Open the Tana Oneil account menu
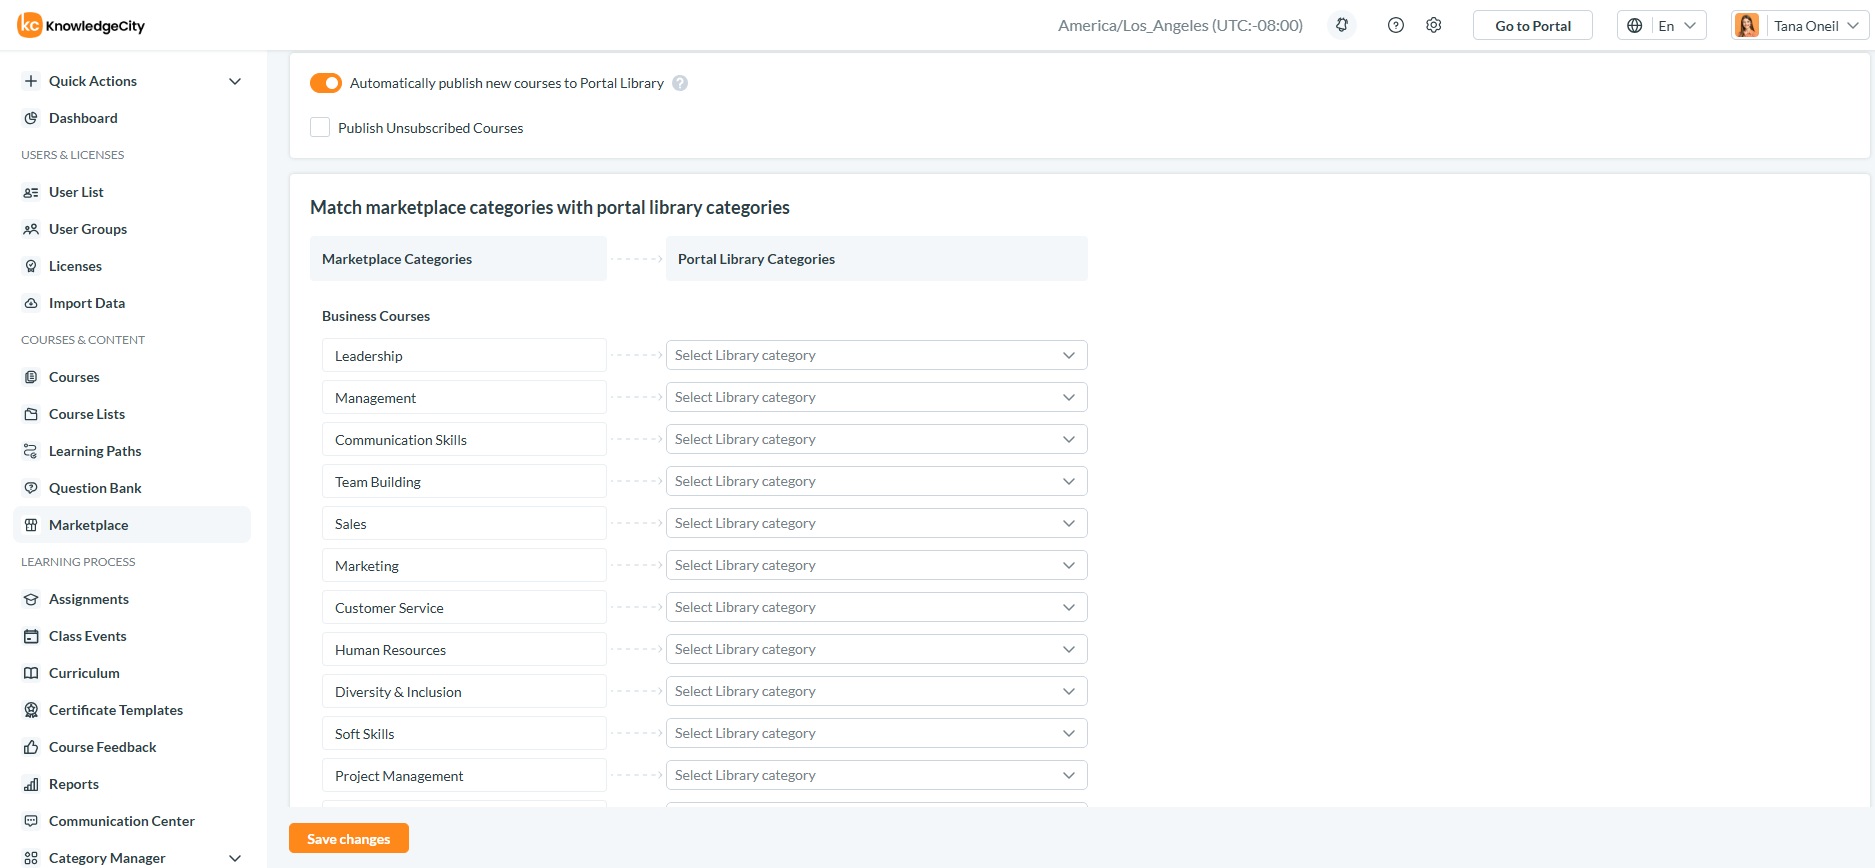 click(x=1800, y=25)
